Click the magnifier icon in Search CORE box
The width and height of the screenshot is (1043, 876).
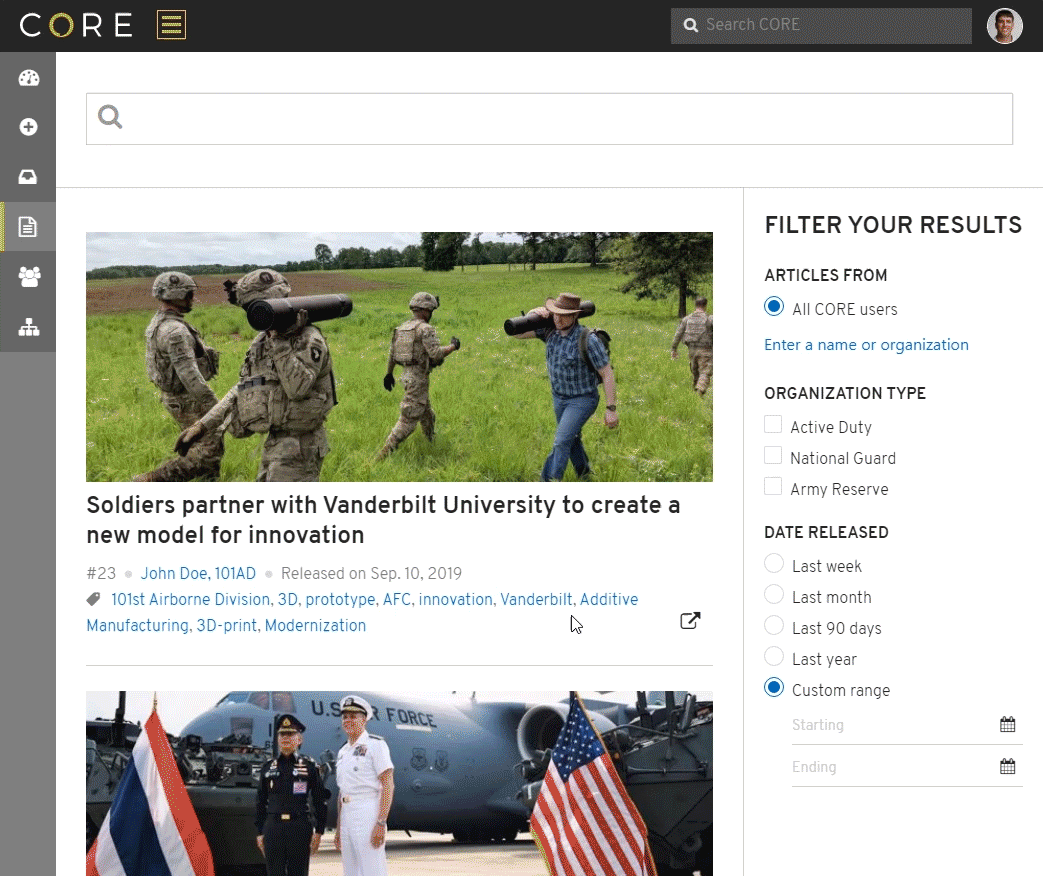(x=690, y=25)
